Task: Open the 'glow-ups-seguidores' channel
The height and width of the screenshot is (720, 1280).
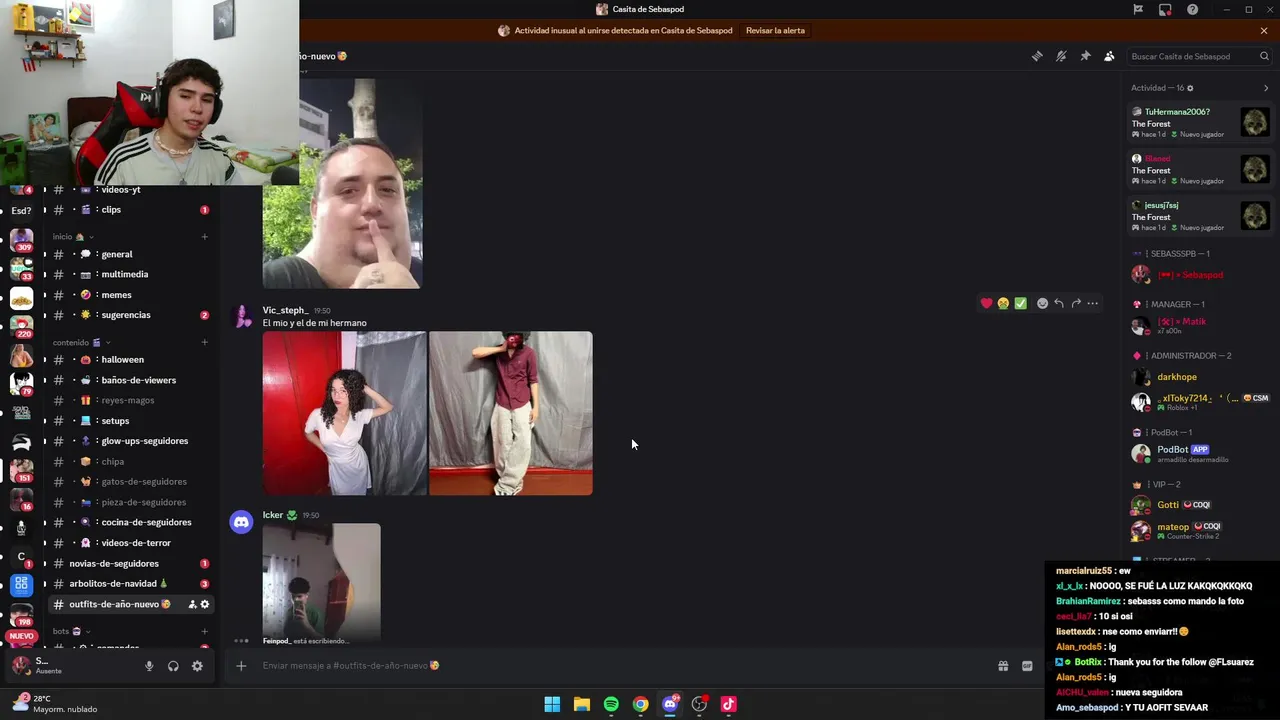Action: click(x=129, y=441)
